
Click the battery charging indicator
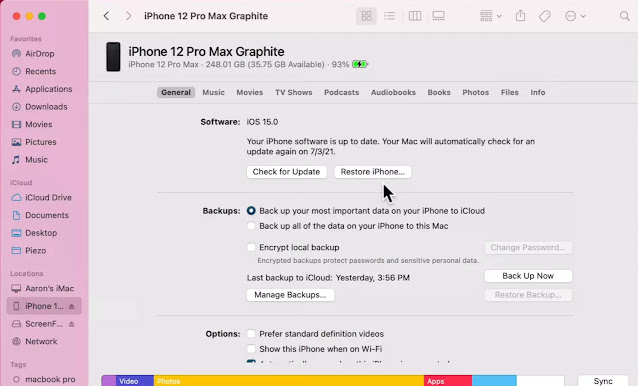360,64
